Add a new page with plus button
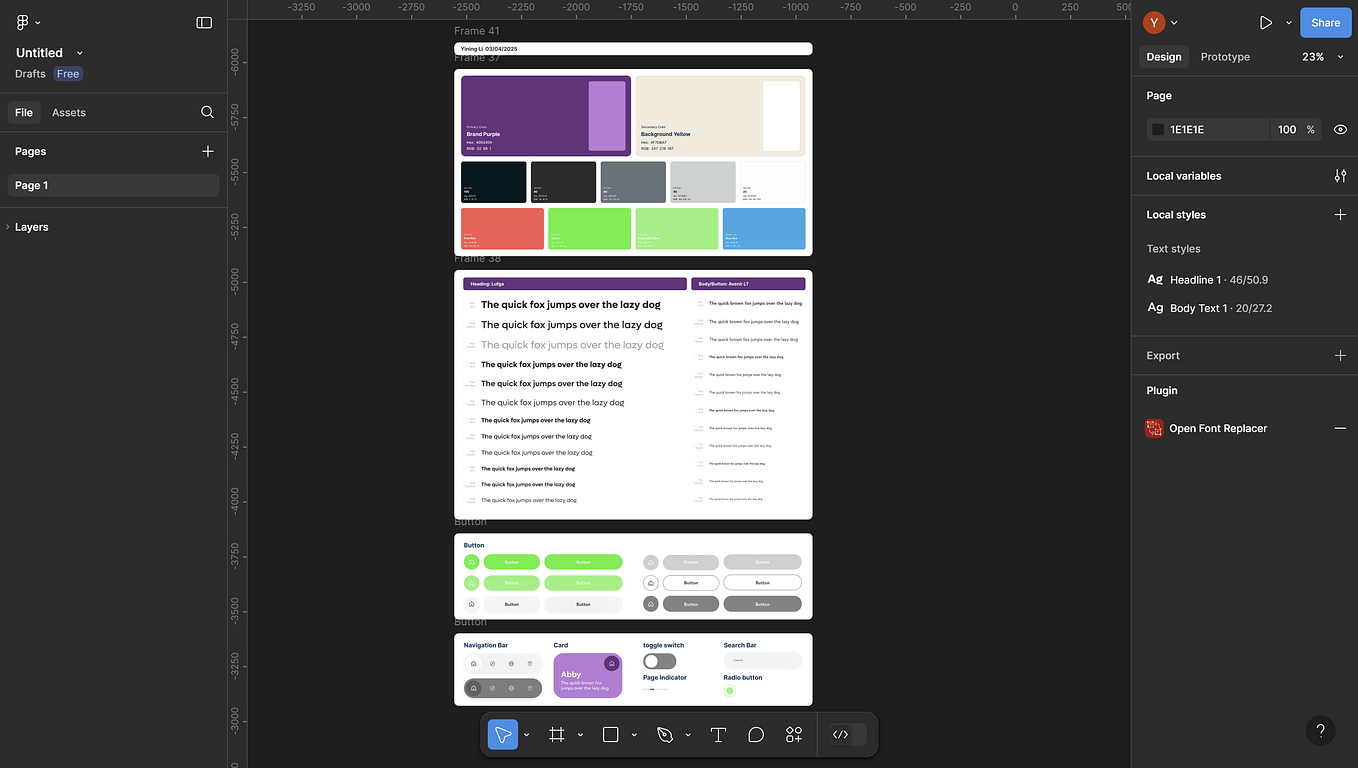 point(207,151)
